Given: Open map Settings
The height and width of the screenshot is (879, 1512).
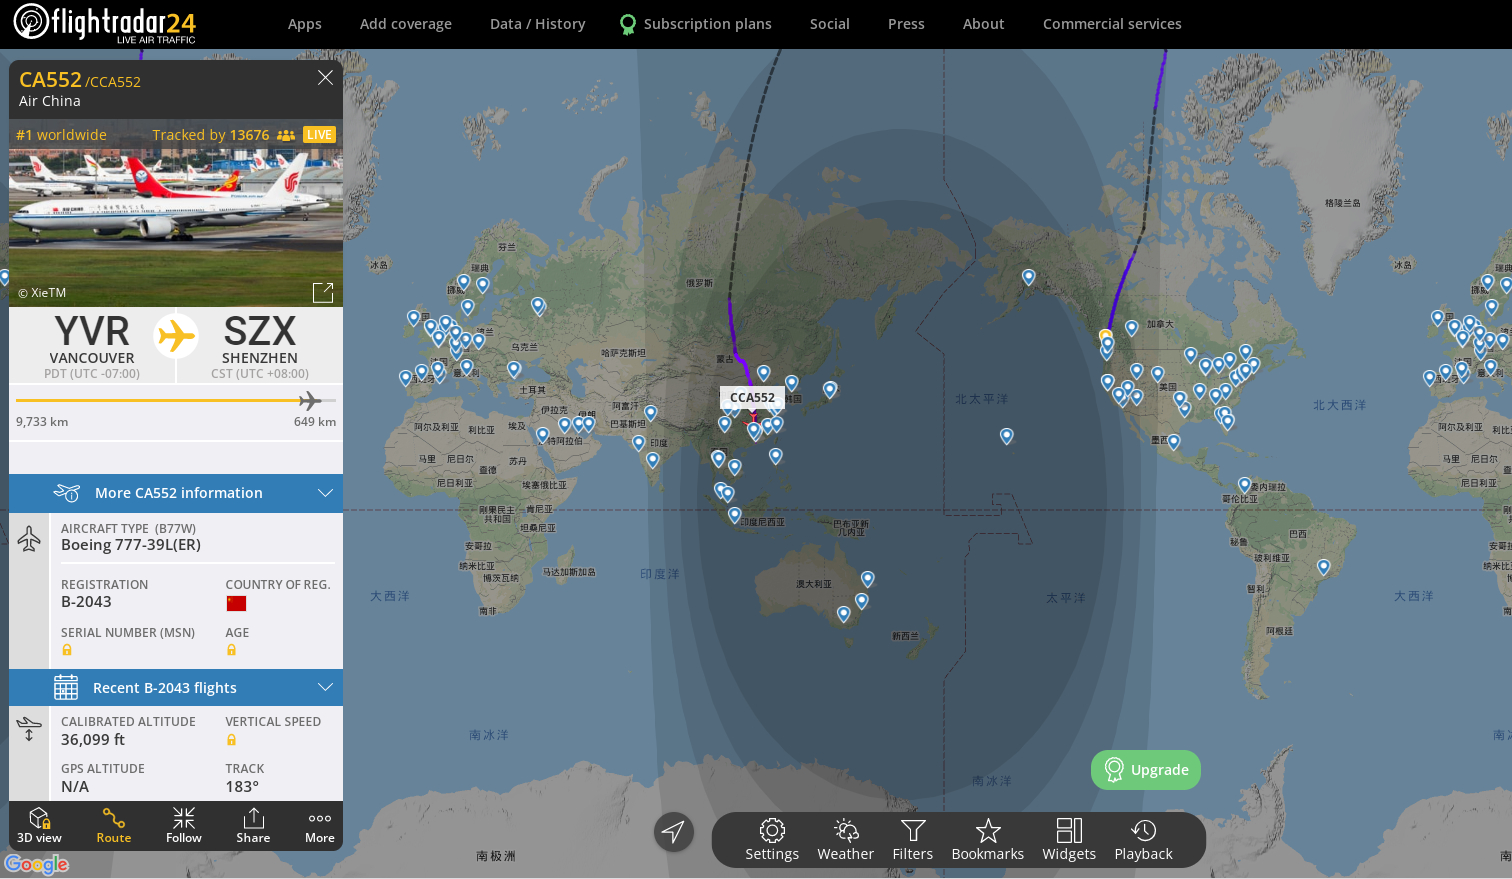Looking at the screenshot, I should [772, 840].
